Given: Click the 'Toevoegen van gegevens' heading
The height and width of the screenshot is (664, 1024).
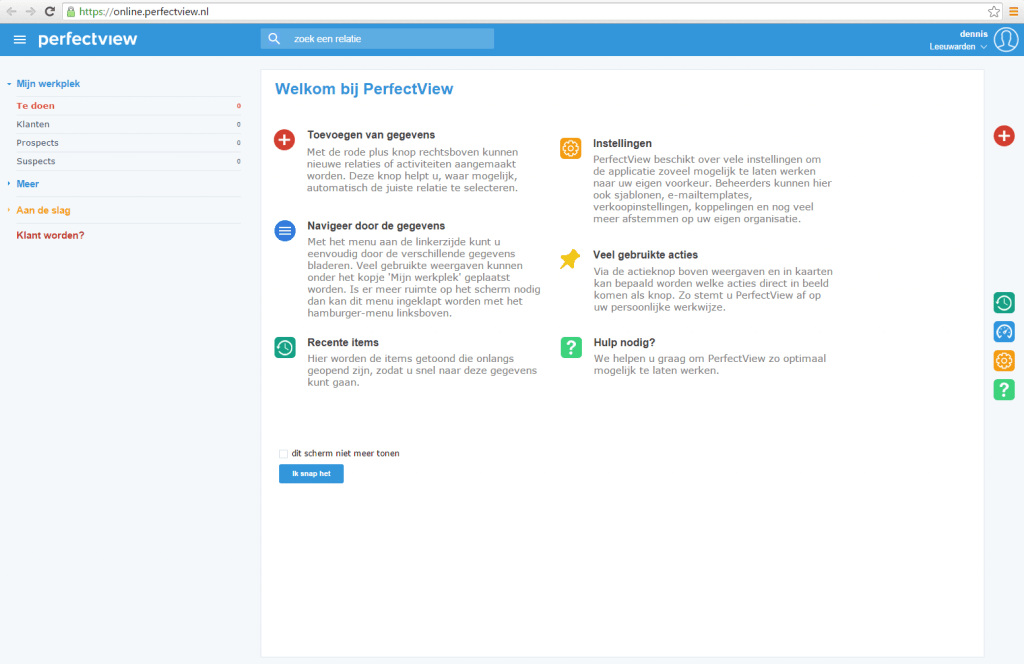Looking at the screenshot, I should [x=371, y=135].
